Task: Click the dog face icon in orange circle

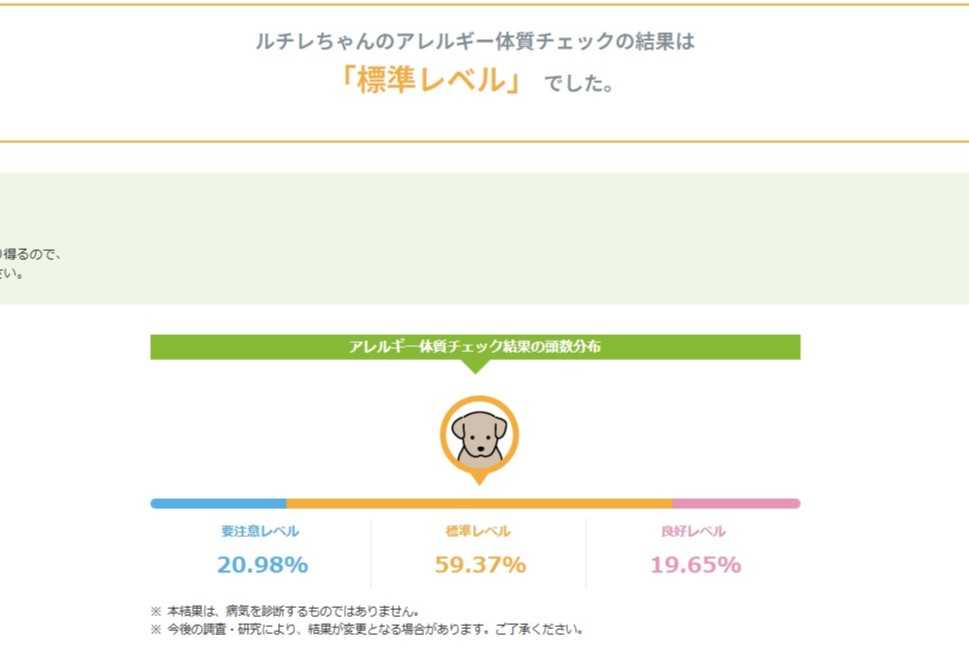Action: pyautogui.click(x=479, y=434)
